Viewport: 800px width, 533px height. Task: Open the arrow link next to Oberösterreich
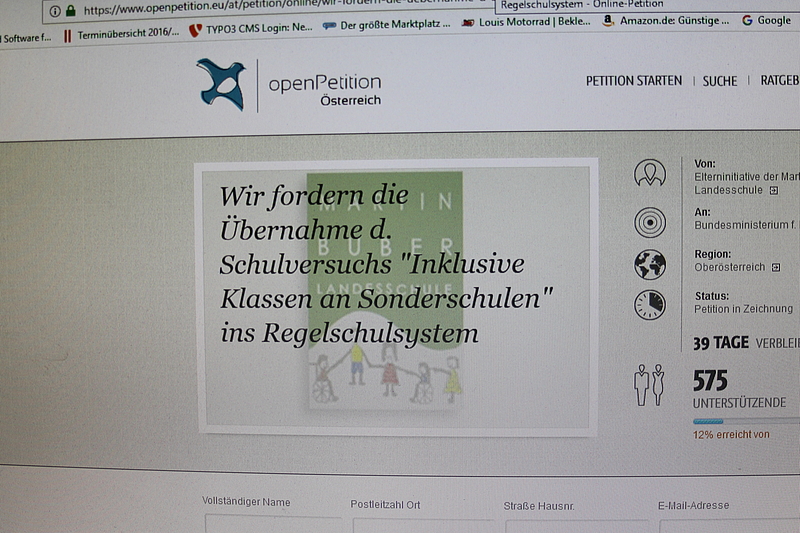(x=774, y=268)
